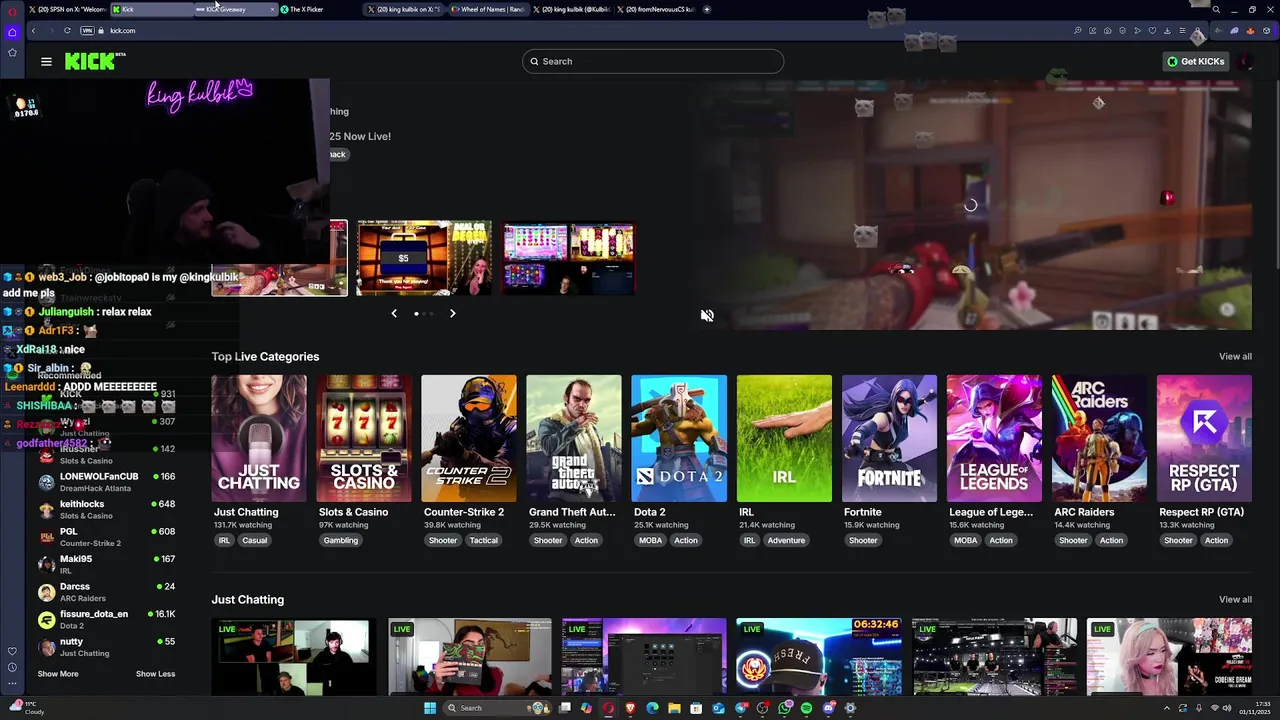1280x720 pixels.
Task: Open View all for Just Chatting section
Action: [1235, 599]
